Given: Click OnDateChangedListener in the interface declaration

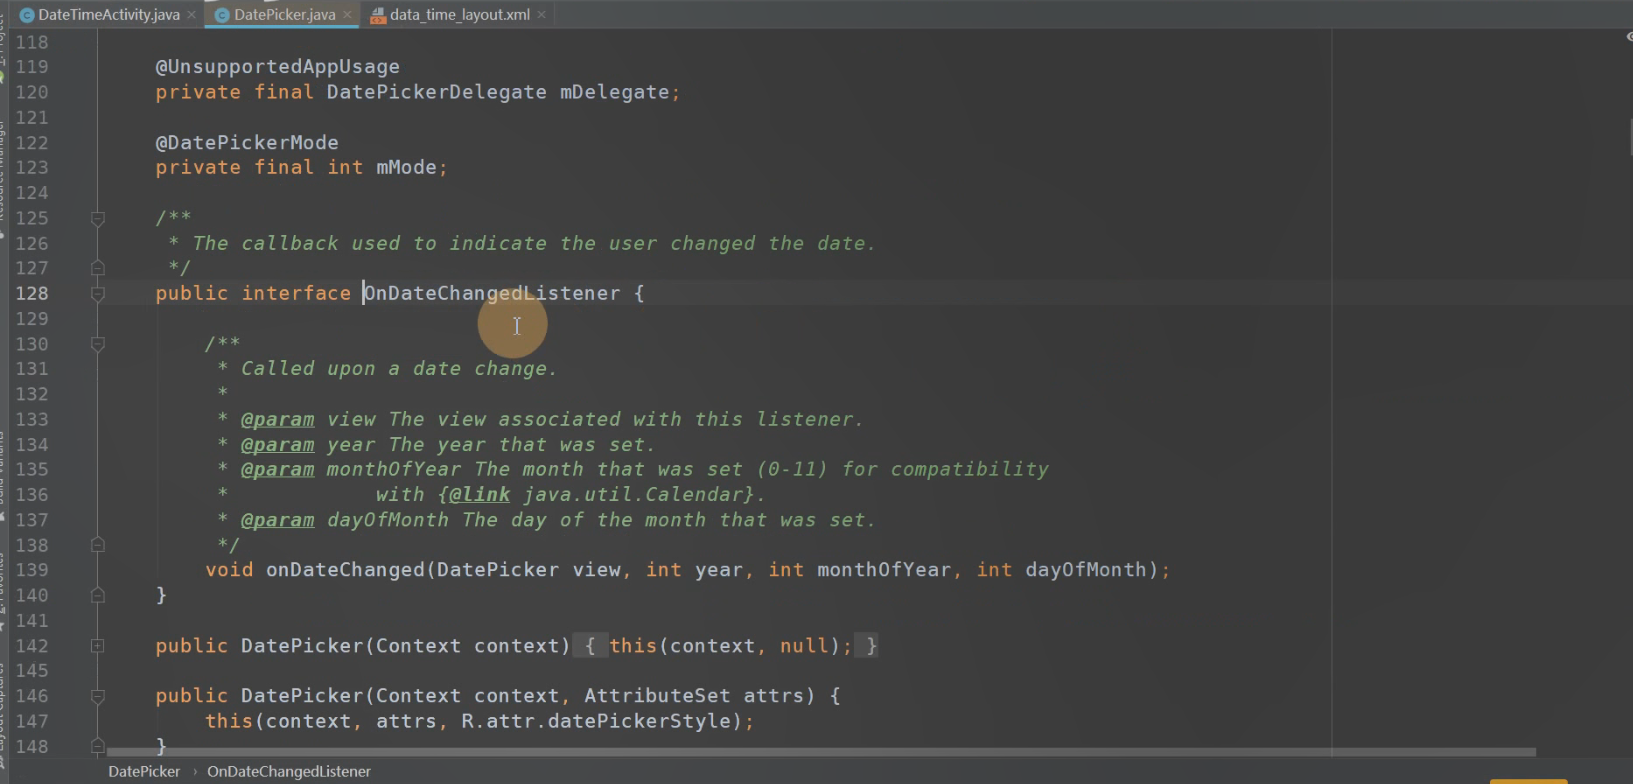Looking at the screenshot, I should [x=491, y=293].
